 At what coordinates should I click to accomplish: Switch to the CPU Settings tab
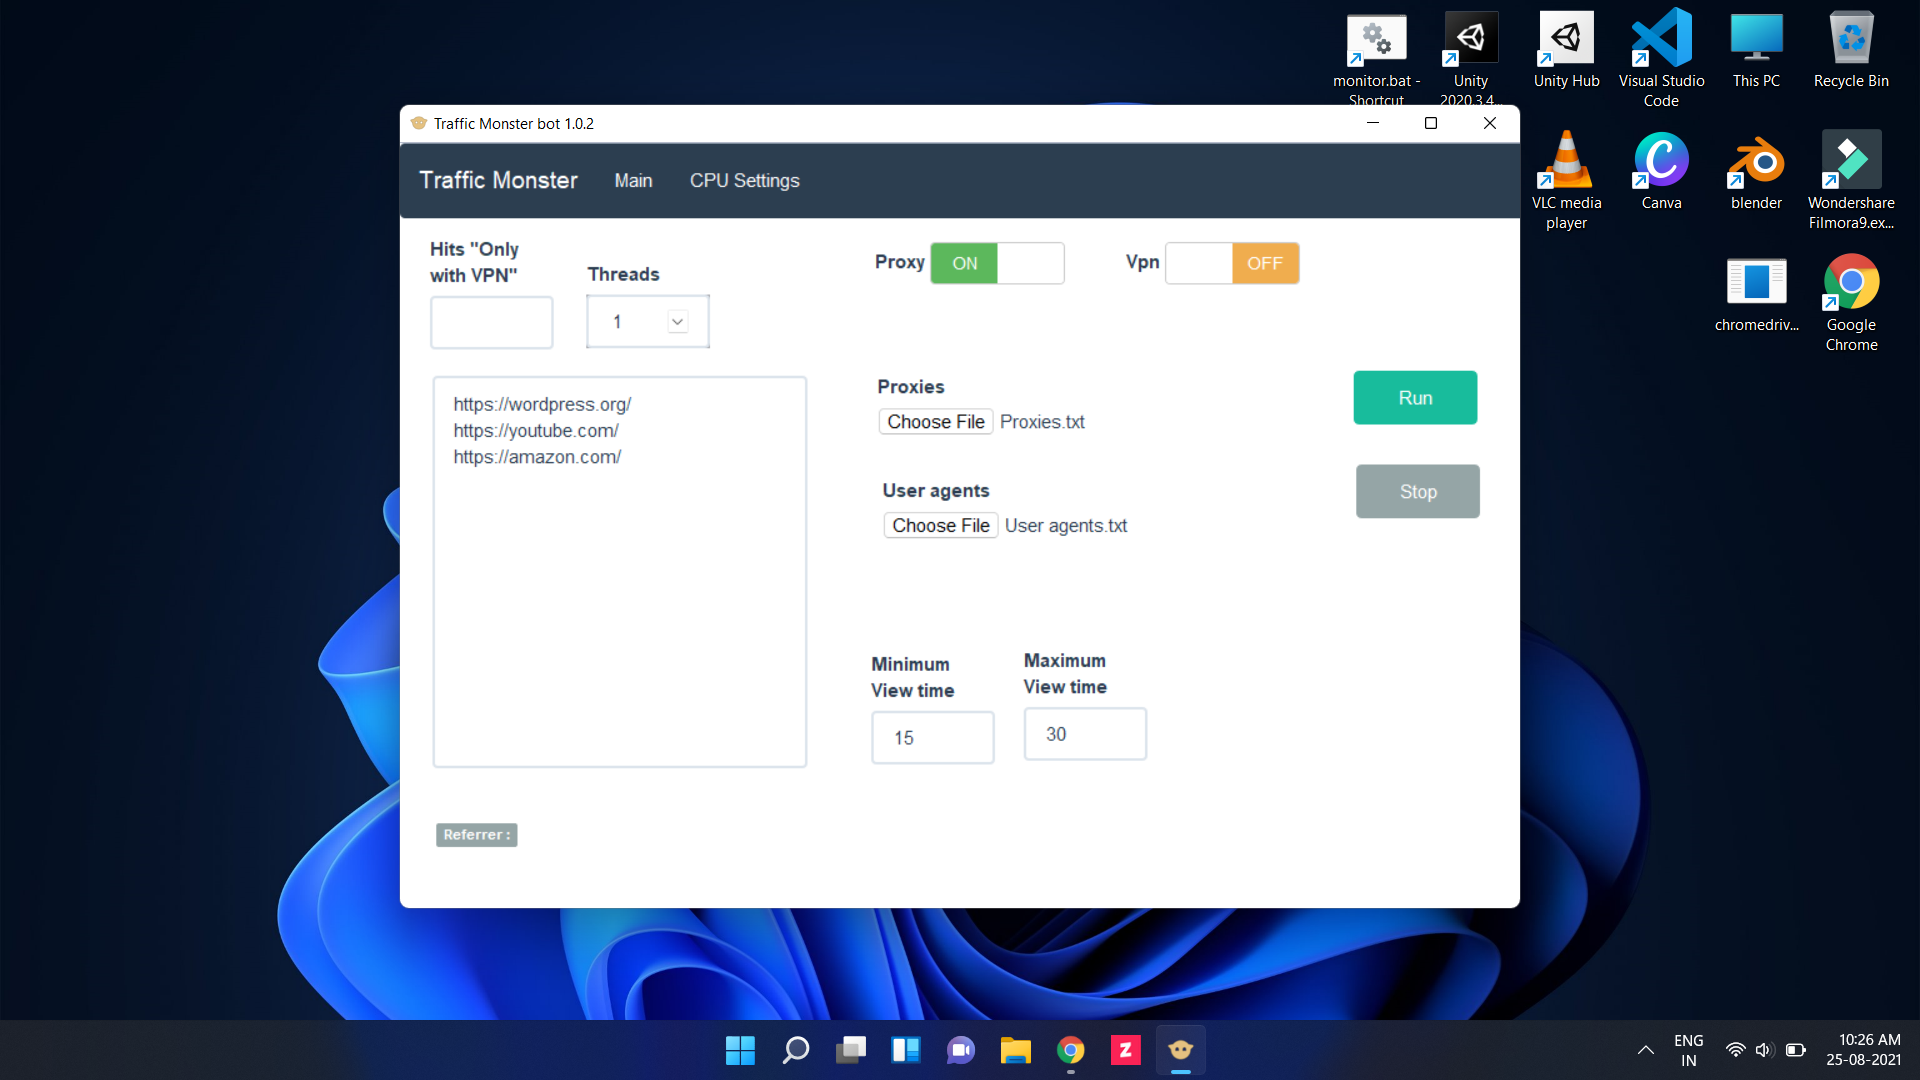[x=744, y=180]
